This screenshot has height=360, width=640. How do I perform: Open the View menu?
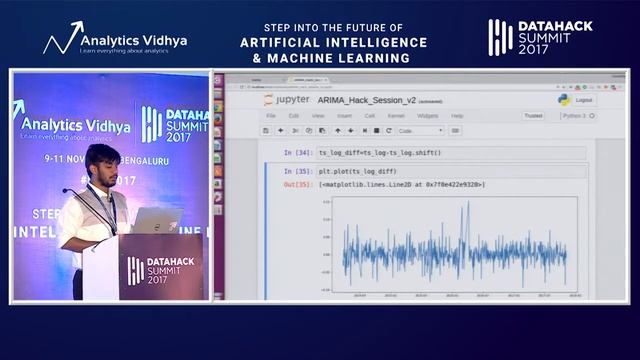coord(318,116)
